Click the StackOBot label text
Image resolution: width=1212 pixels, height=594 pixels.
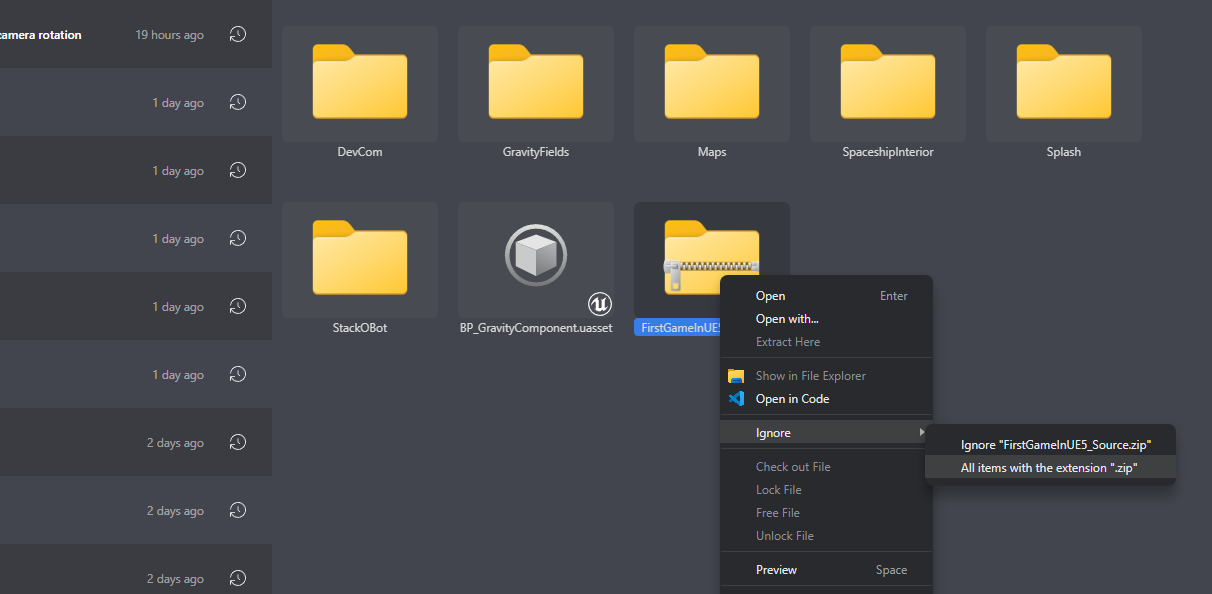[x=360, y=328]
